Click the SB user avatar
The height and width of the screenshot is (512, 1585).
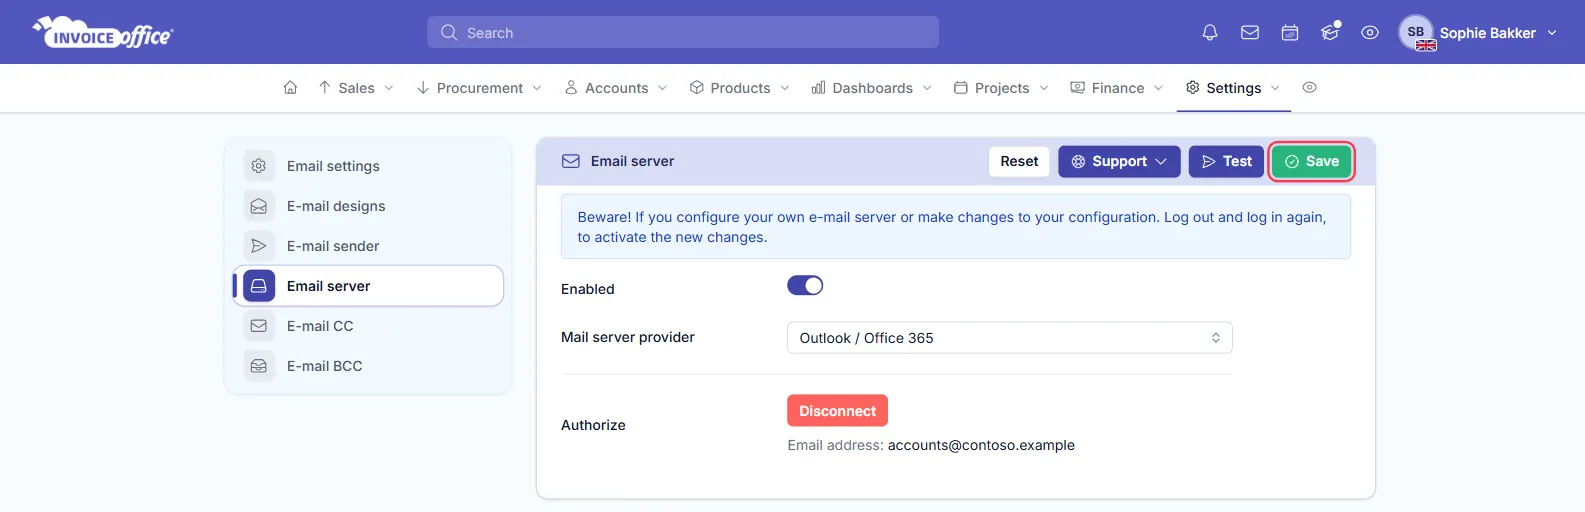coord(1416,32)
